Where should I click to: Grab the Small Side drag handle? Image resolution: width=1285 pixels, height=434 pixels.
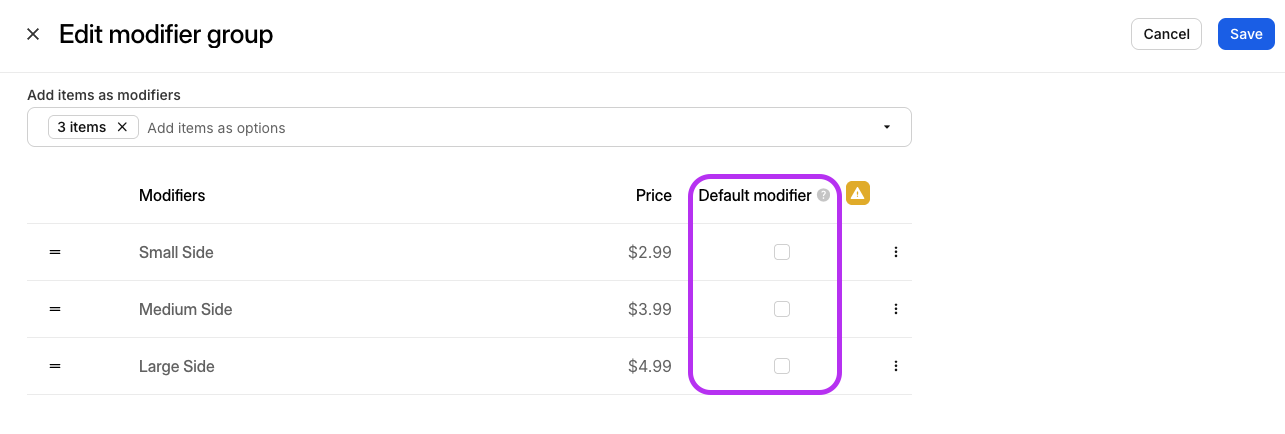point(55,252)
